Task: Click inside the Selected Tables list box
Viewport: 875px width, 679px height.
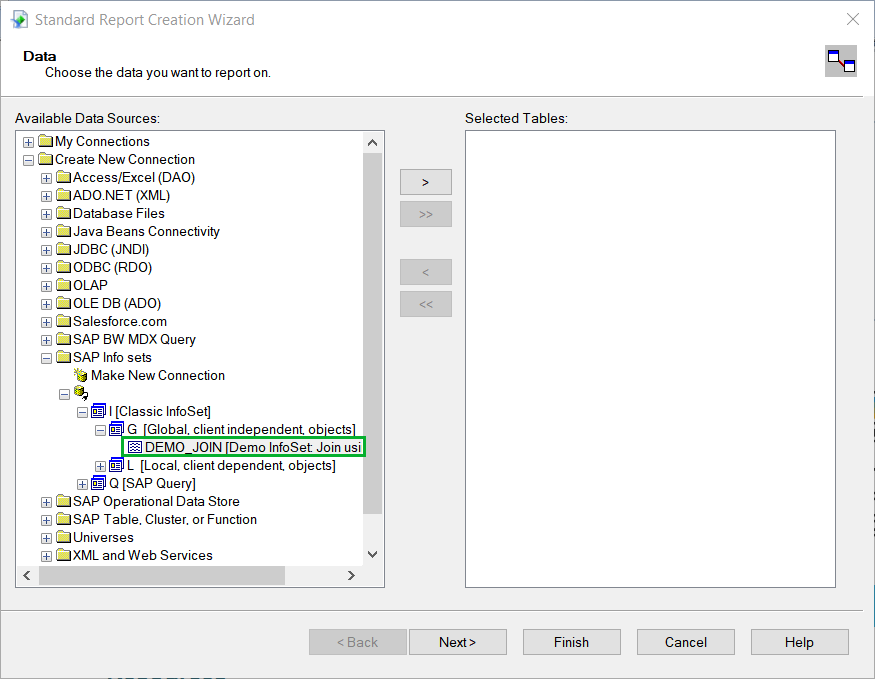Action: tap(650, 359)
